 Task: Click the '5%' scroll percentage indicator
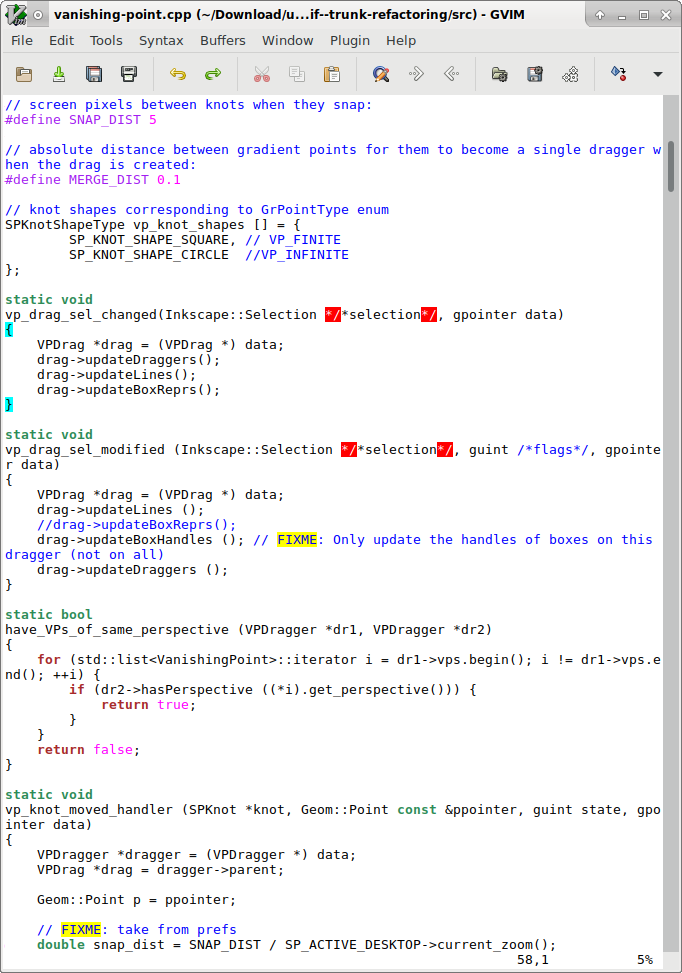point(645,959)
